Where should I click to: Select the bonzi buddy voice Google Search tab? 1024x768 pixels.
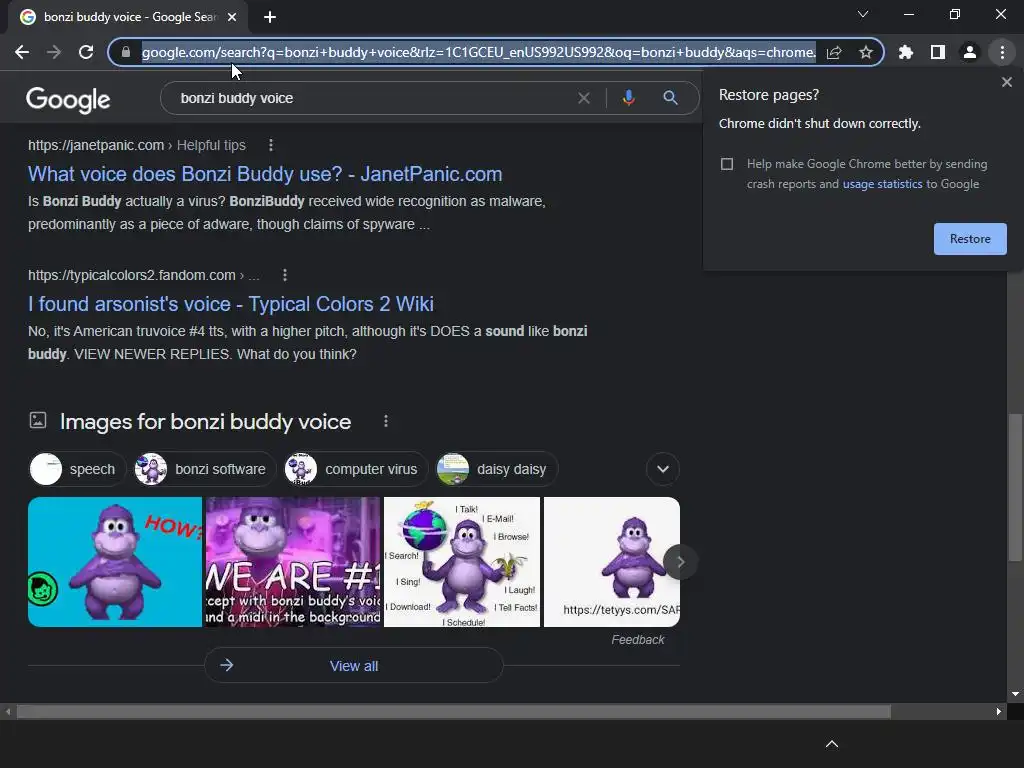pyautogui.click(x=129, y=17)
